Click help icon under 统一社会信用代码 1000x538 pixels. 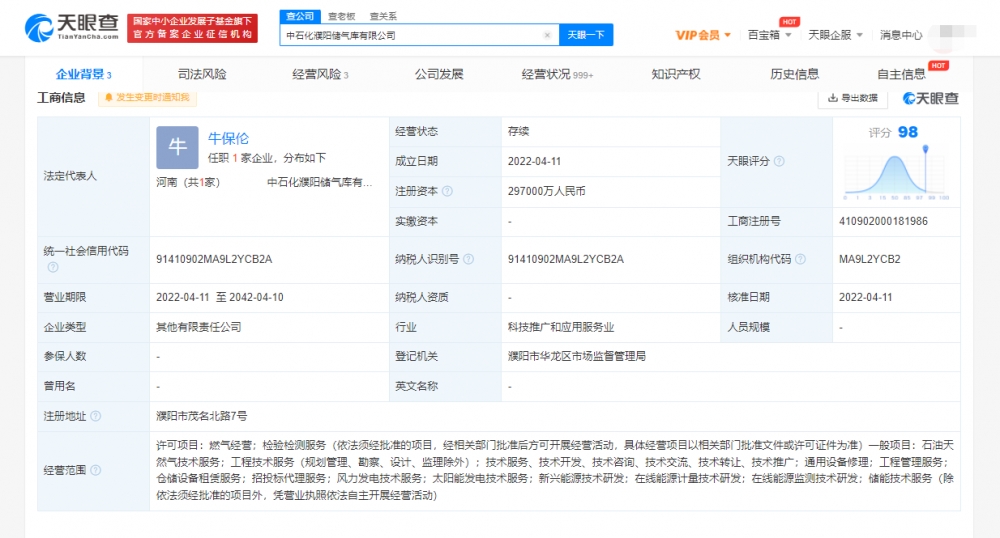[53, 267]
